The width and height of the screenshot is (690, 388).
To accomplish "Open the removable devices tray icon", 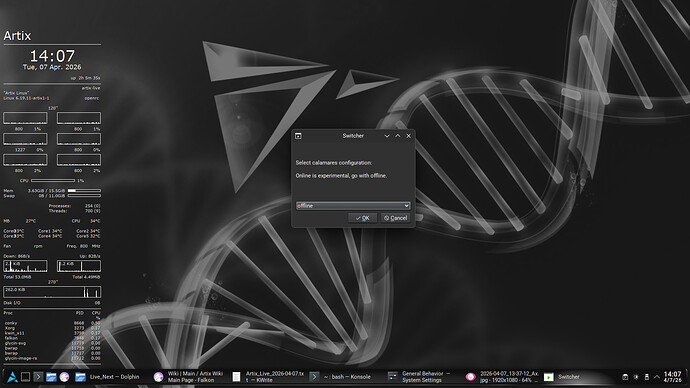I will (646, 377).
